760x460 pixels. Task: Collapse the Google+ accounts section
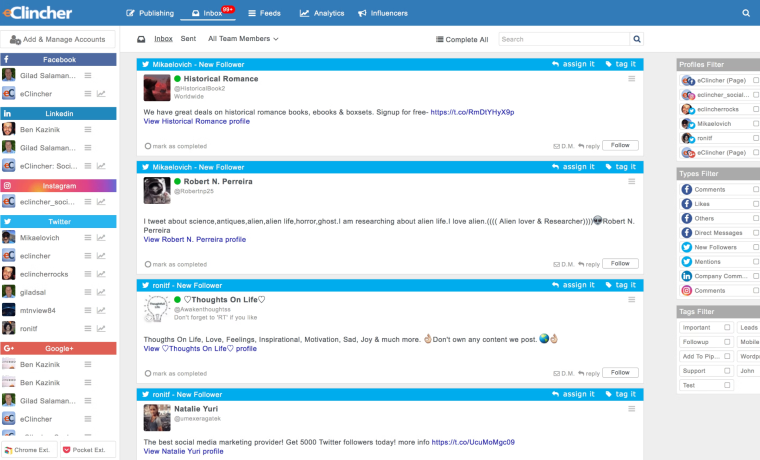click(x=59, y=349)
